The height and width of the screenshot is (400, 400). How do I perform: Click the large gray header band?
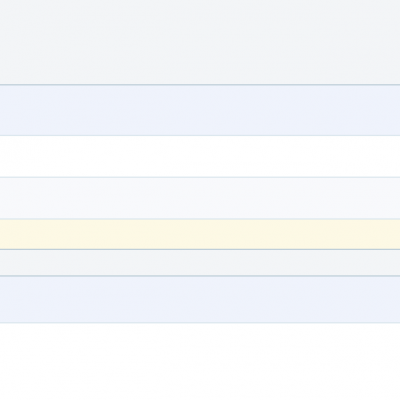click(200, 42)
